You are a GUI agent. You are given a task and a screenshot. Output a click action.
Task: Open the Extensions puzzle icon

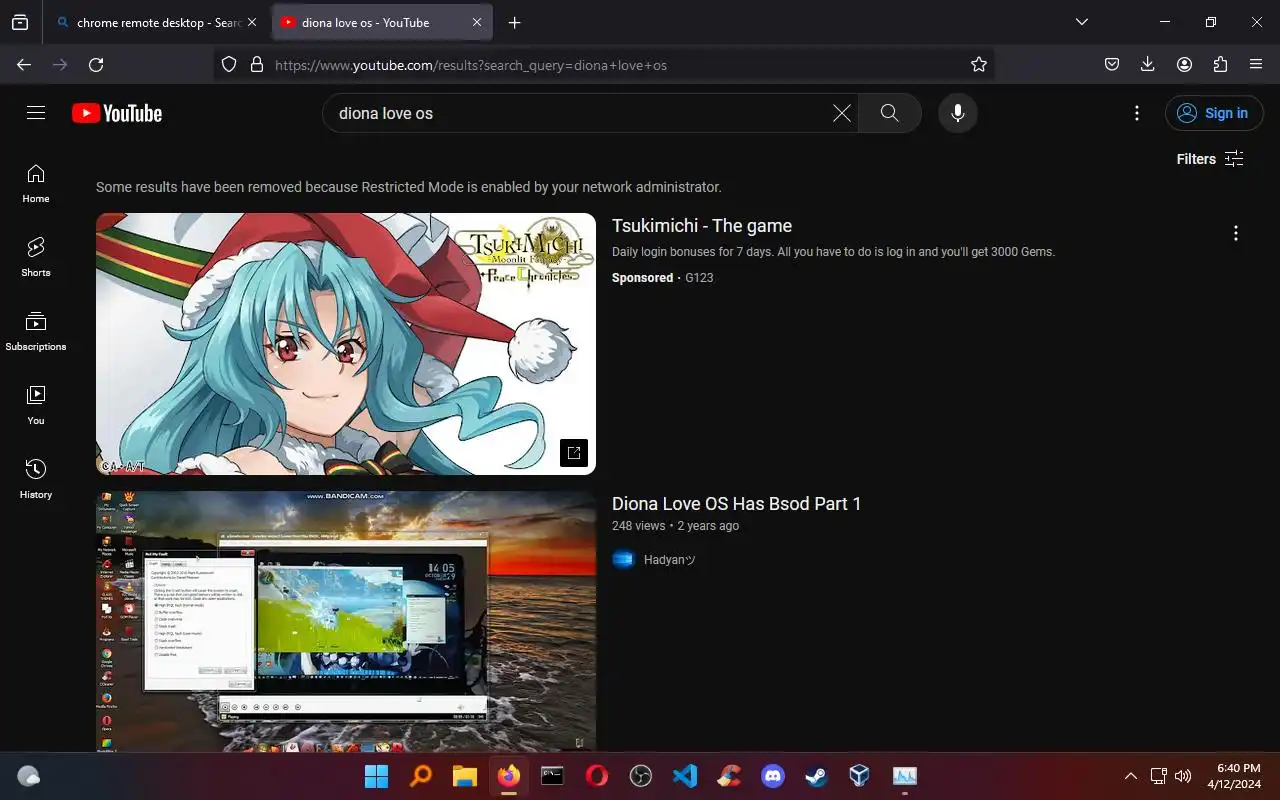pyautogui.click(x=1220, y=64)
